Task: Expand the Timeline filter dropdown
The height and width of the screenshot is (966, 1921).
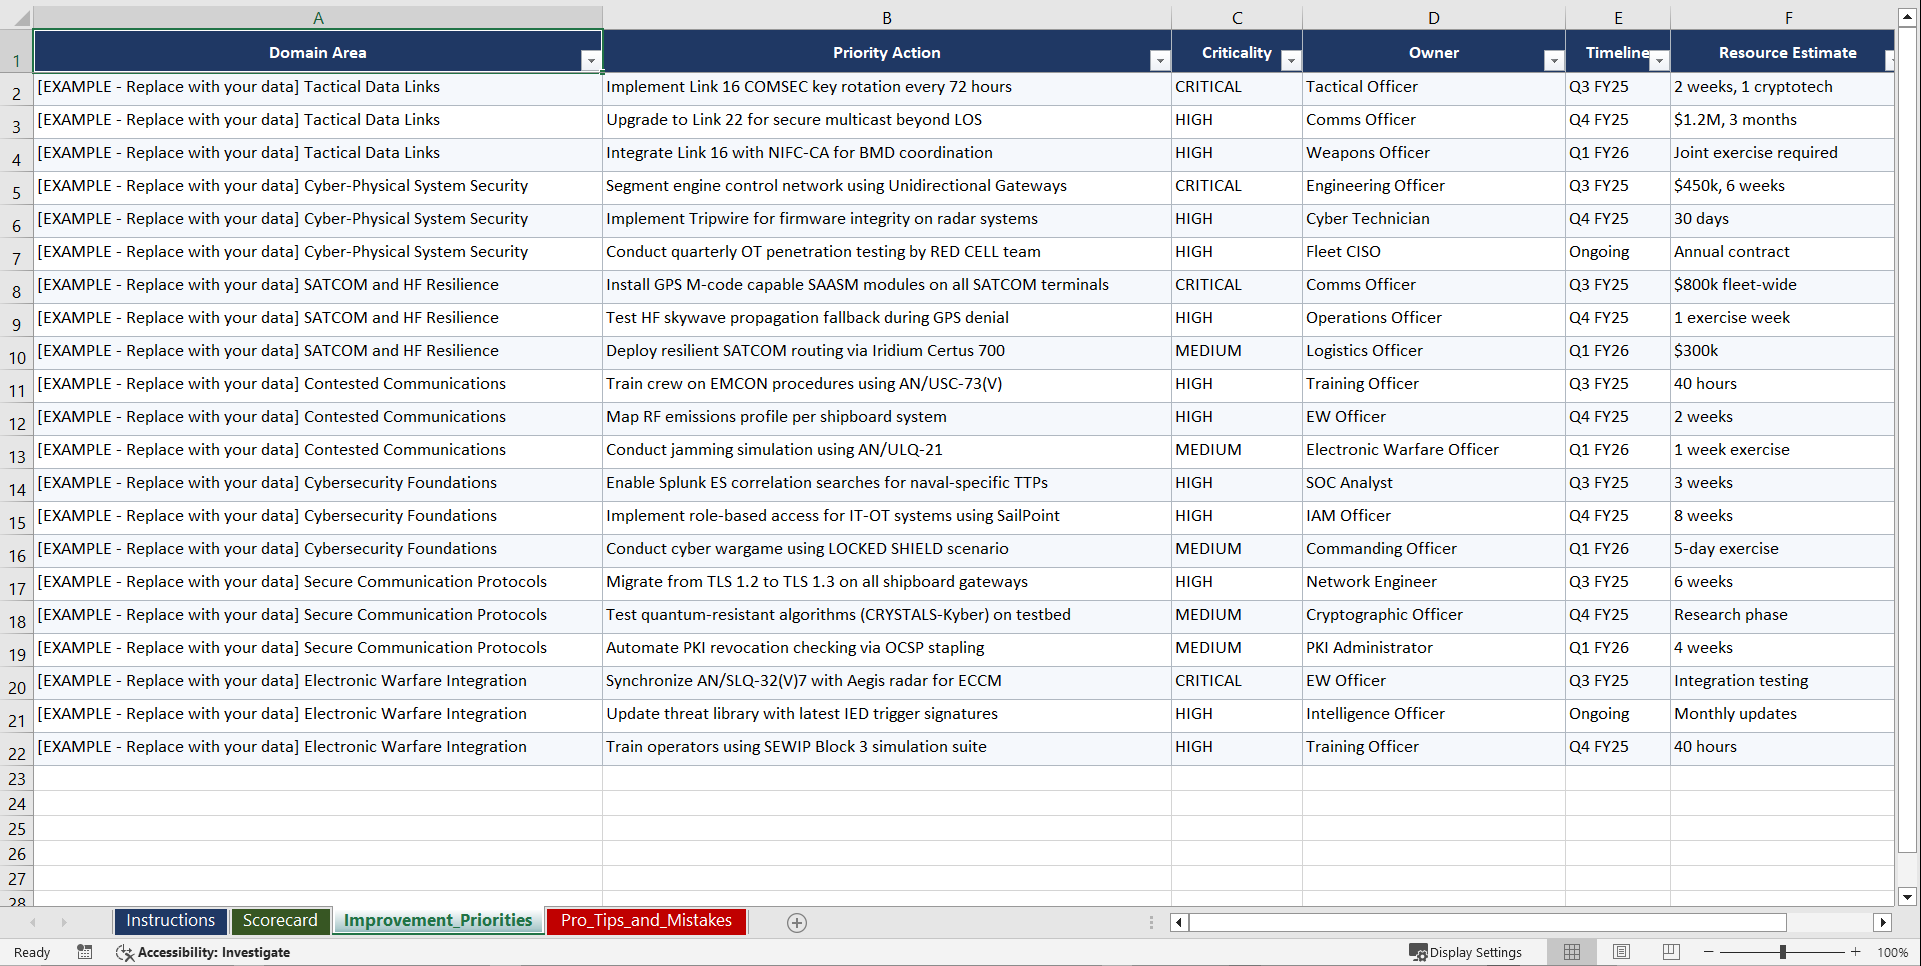Action: pos(1660,61)
